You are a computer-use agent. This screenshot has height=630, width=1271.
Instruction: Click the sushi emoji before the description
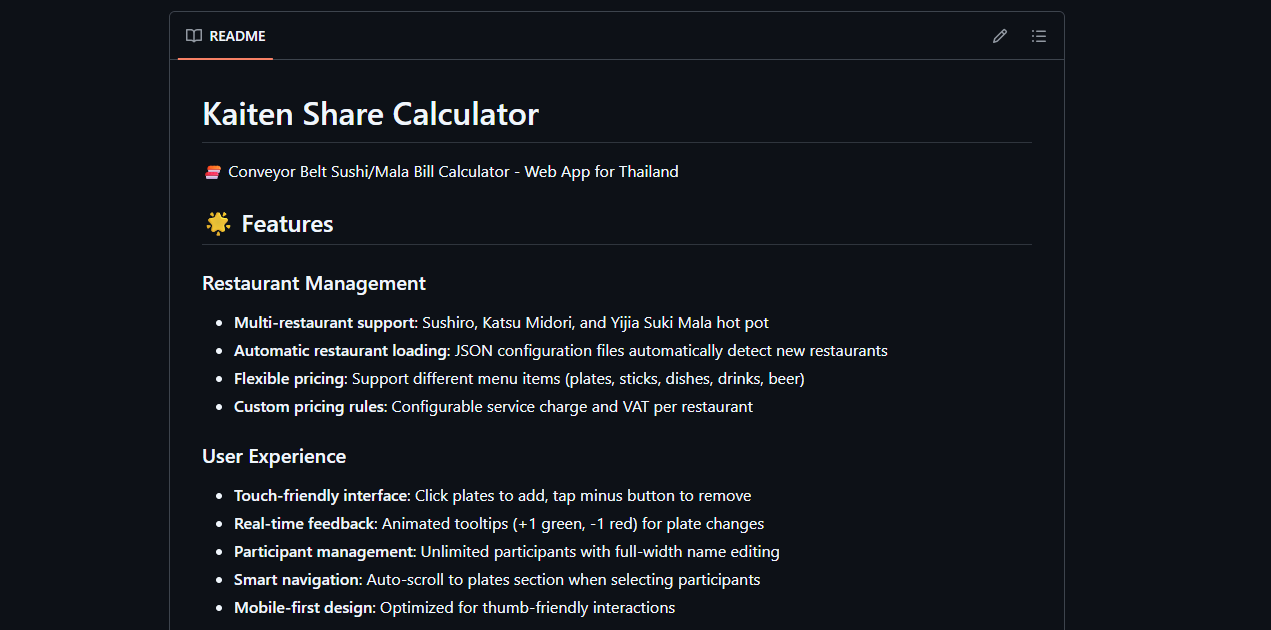coord(212,172)
